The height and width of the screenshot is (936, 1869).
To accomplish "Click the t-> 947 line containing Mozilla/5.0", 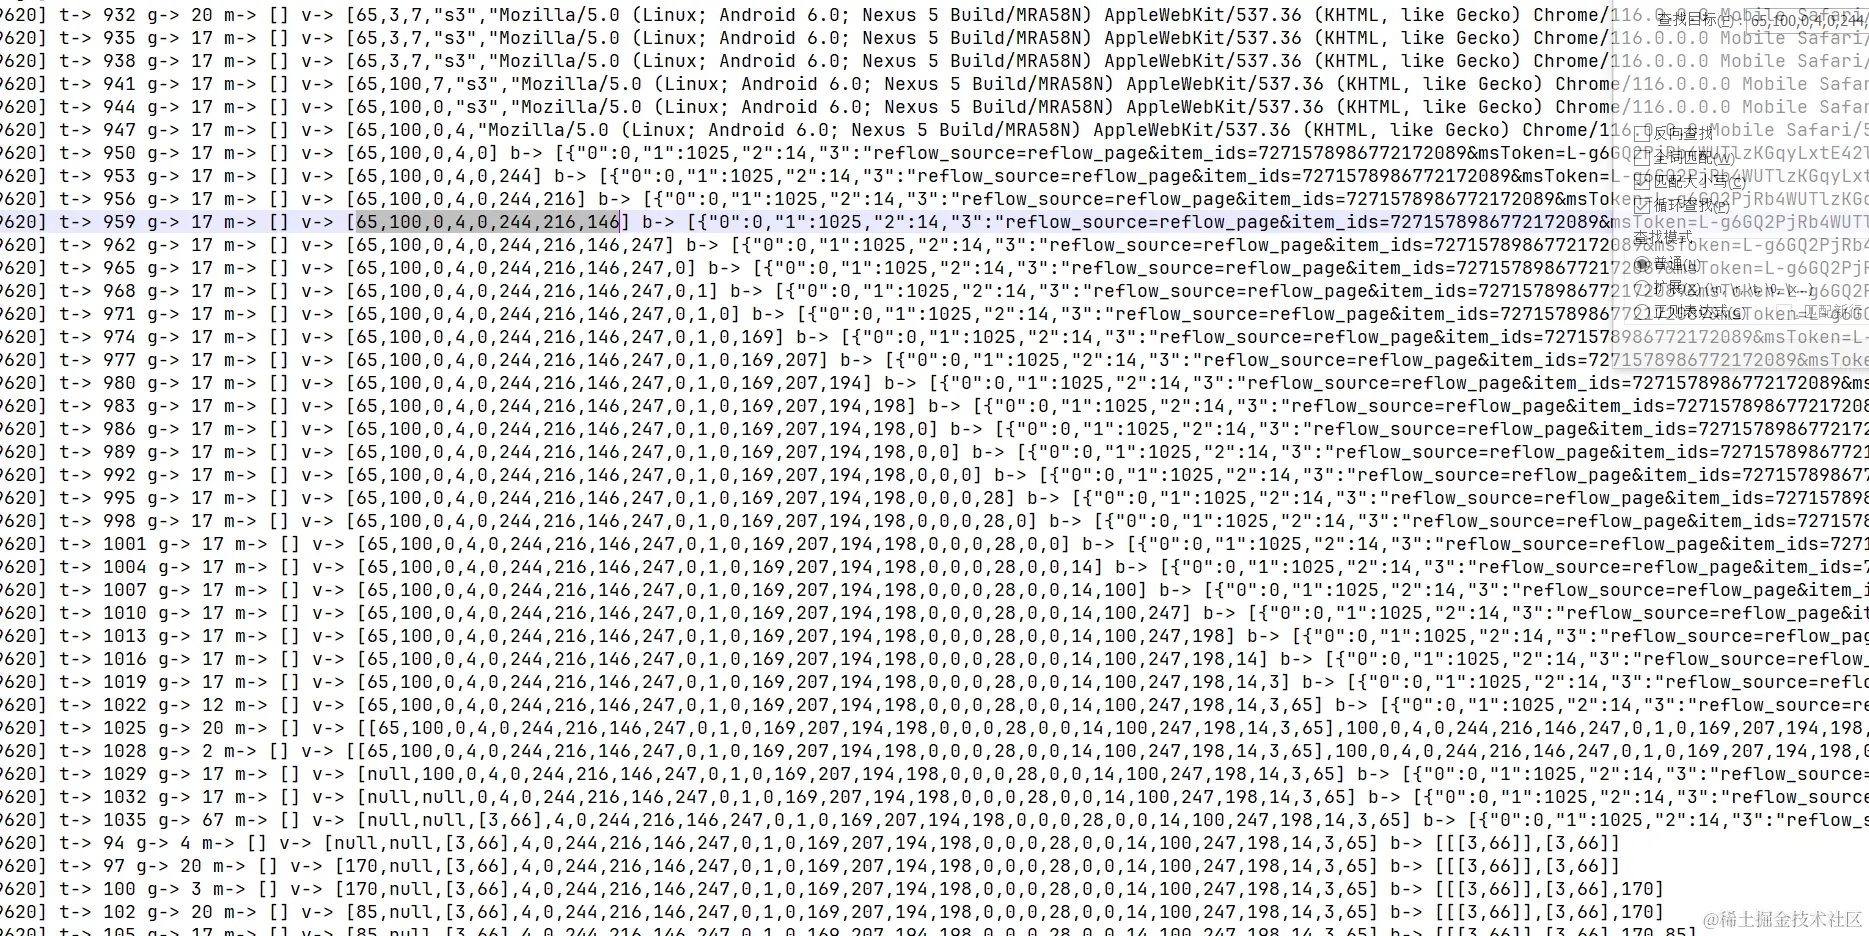I will 934,130.
